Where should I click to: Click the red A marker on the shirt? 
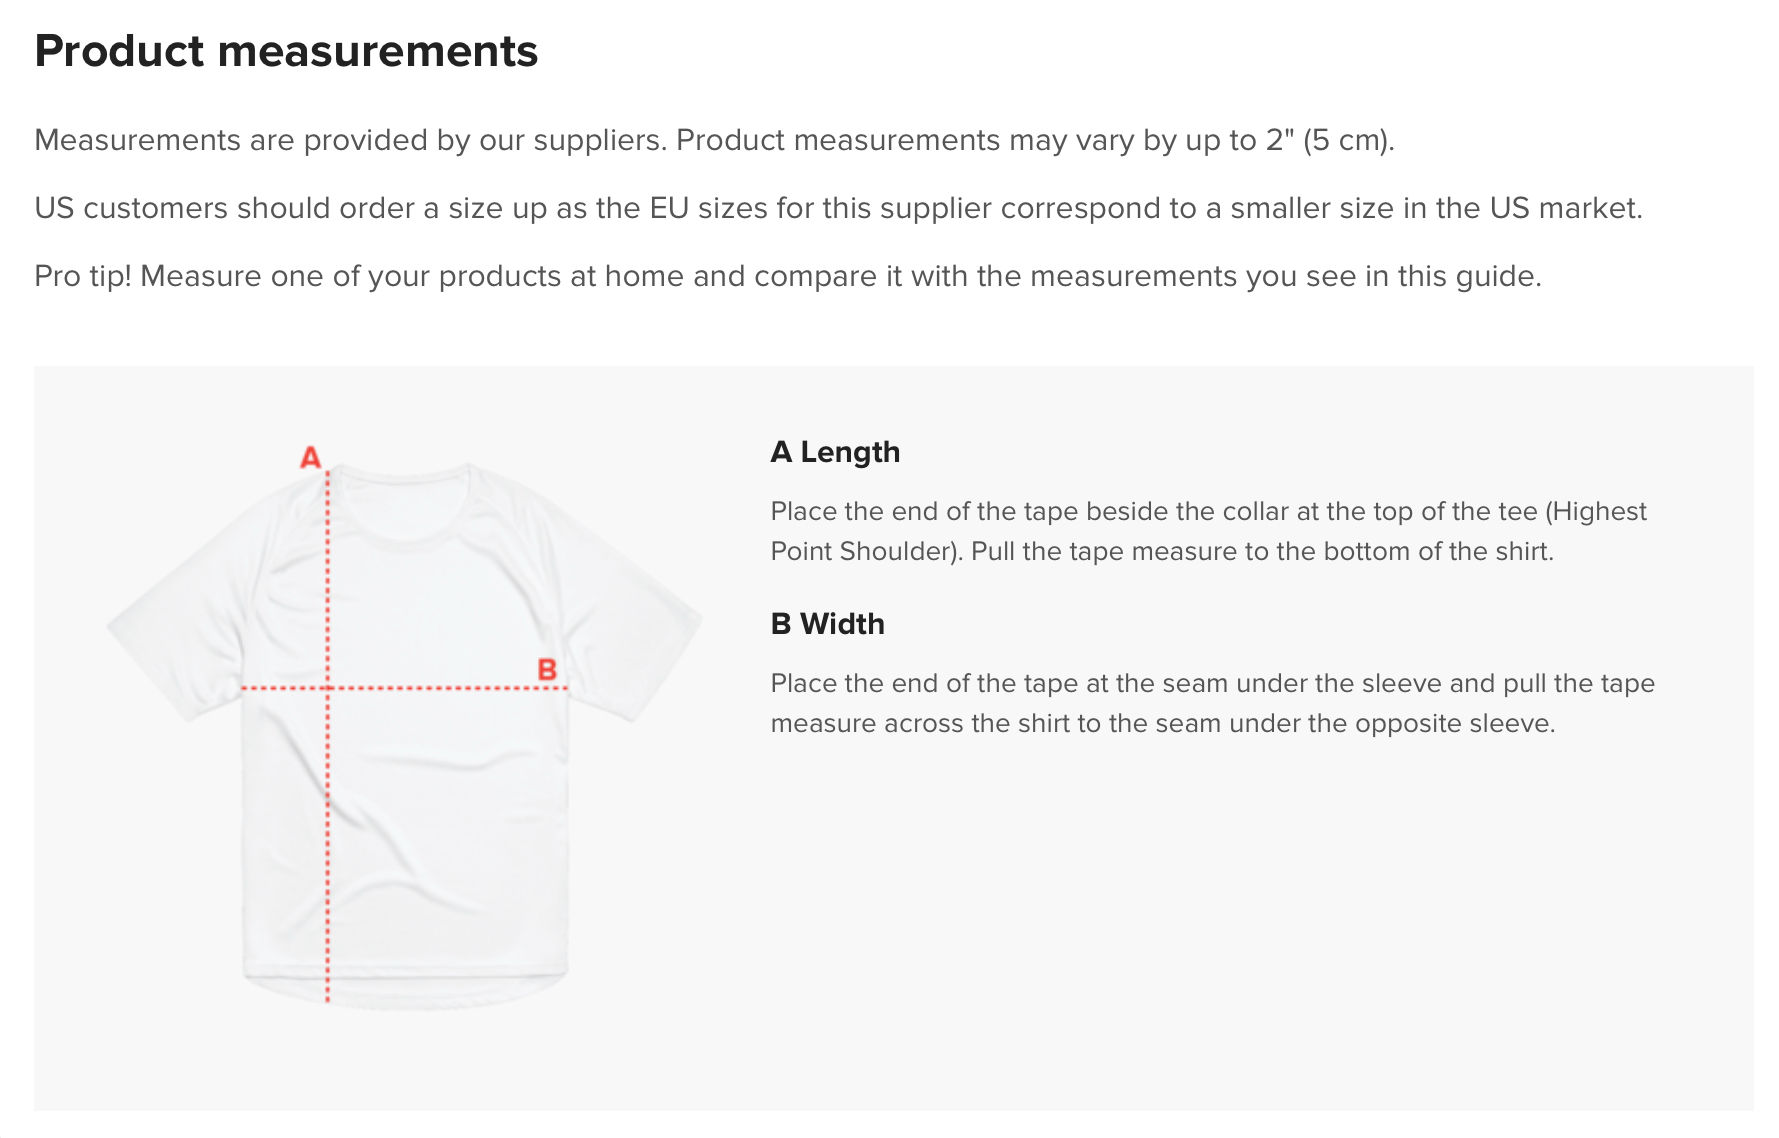310,458
